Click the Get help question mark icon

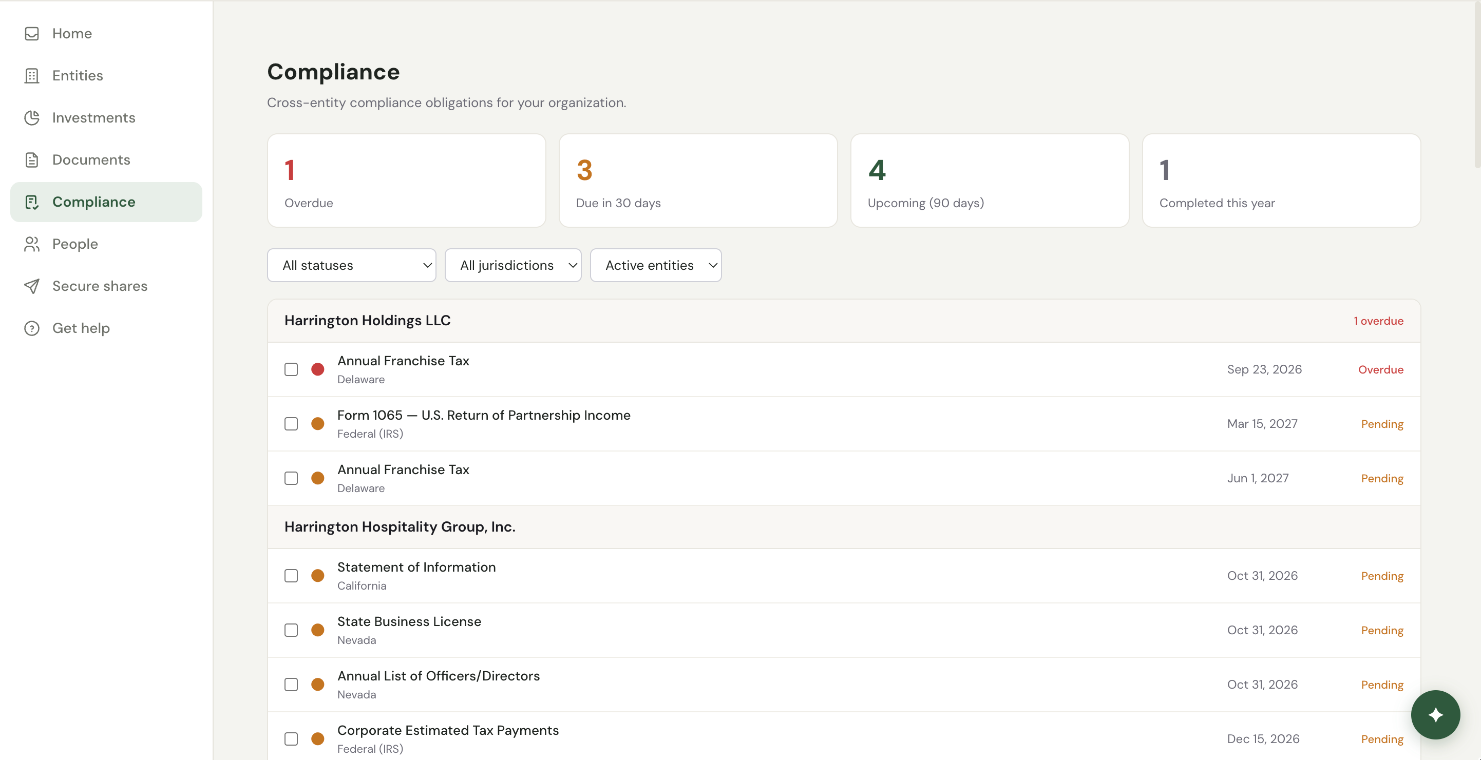32,328
